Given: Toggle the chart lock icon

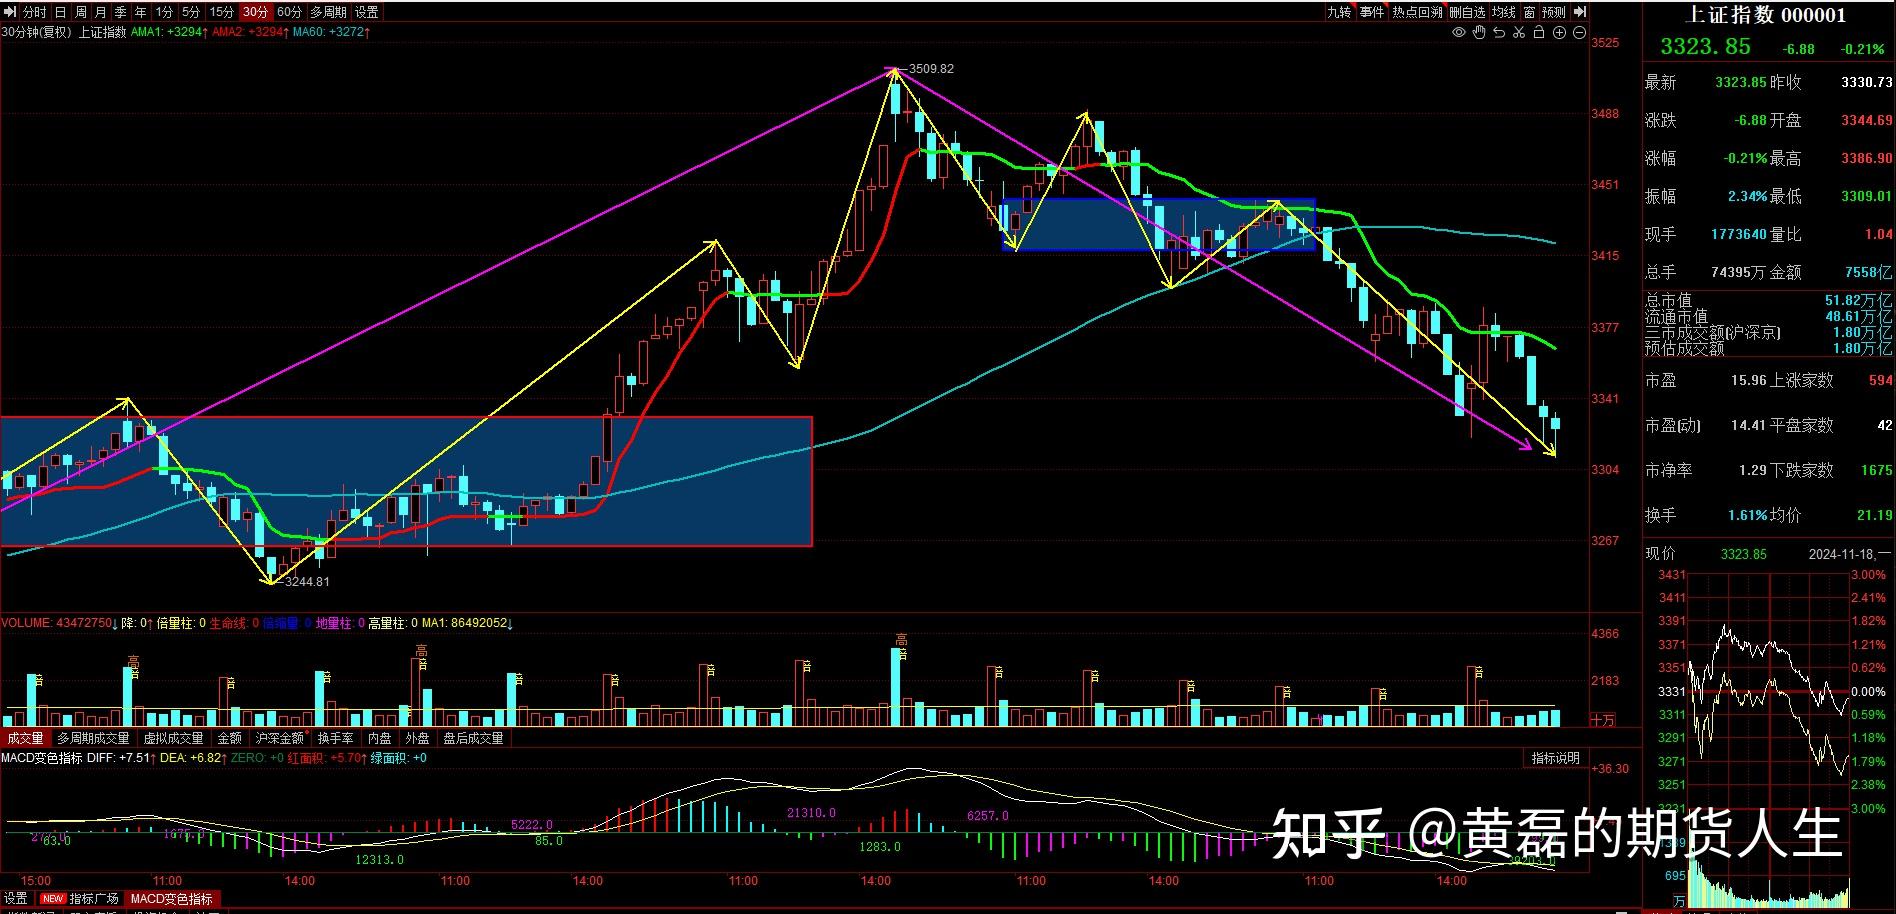Looking at the screenshot, I should (1539, 33).
